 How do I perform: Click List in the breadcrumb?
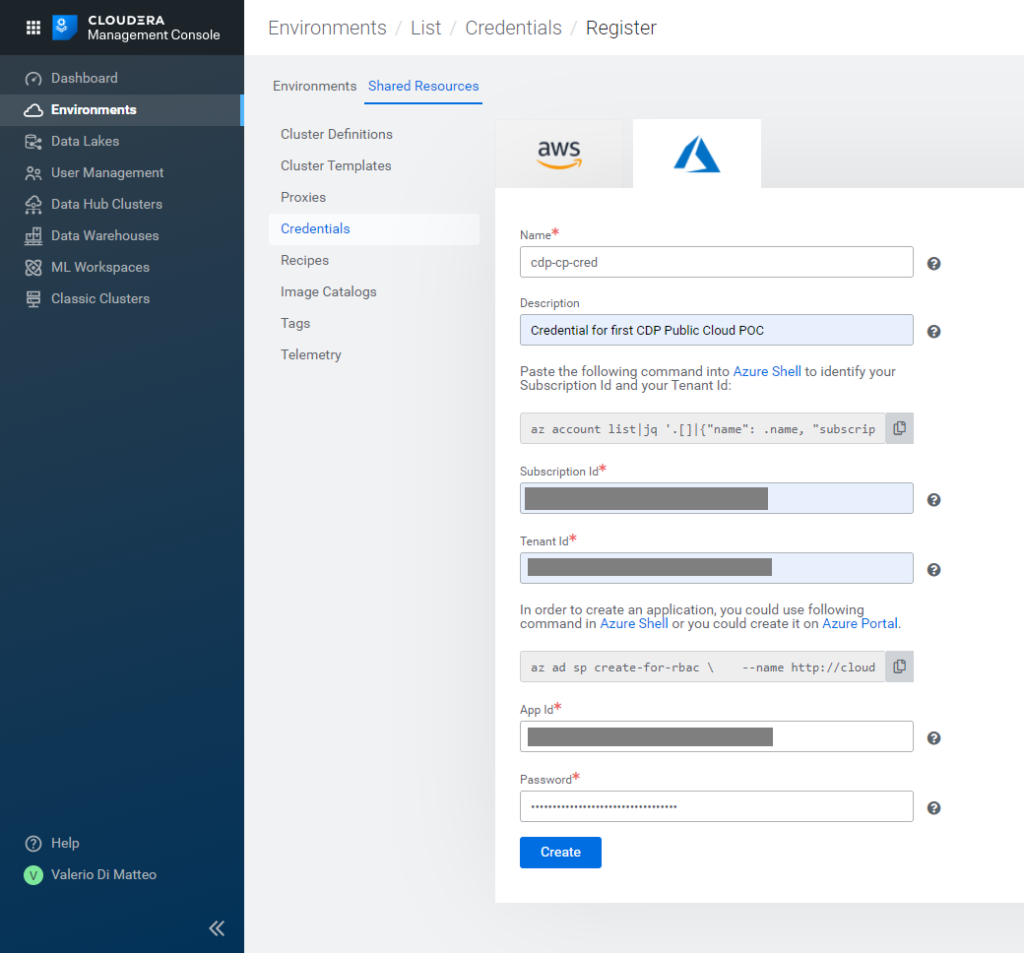tap(426, 28)
